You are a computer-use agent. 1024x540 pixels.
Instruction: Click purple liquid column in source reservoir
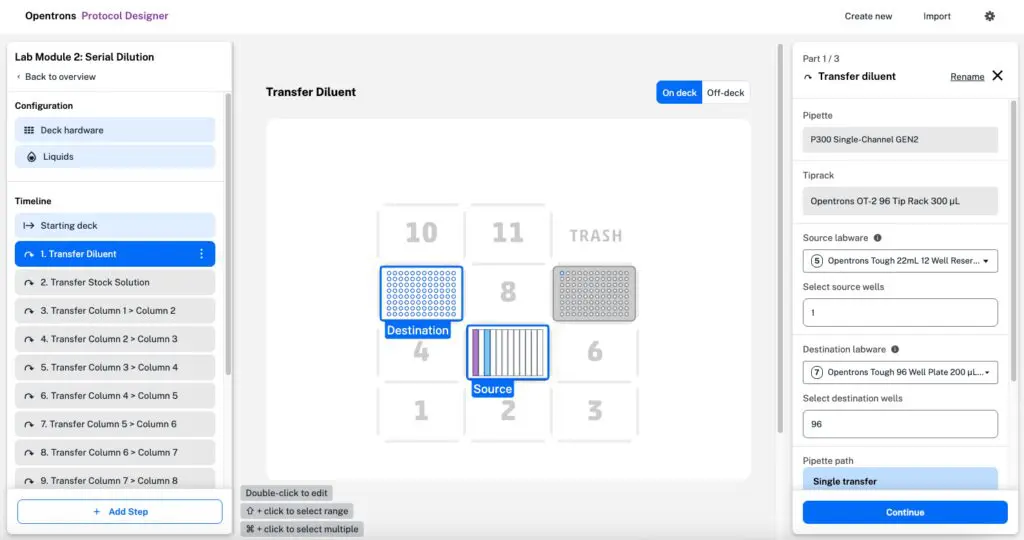pyautogui.click(x=476, y=352)
